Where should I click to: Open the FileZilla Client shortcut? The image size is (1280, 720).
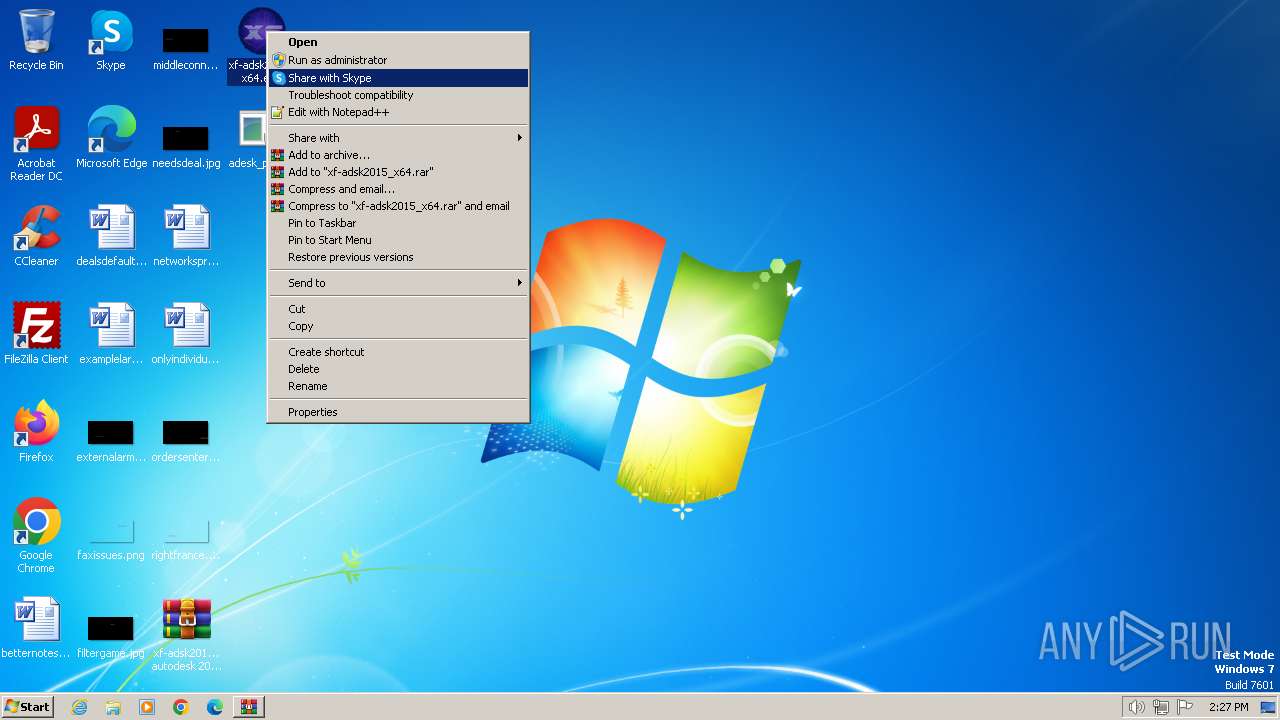click(36, 334)
